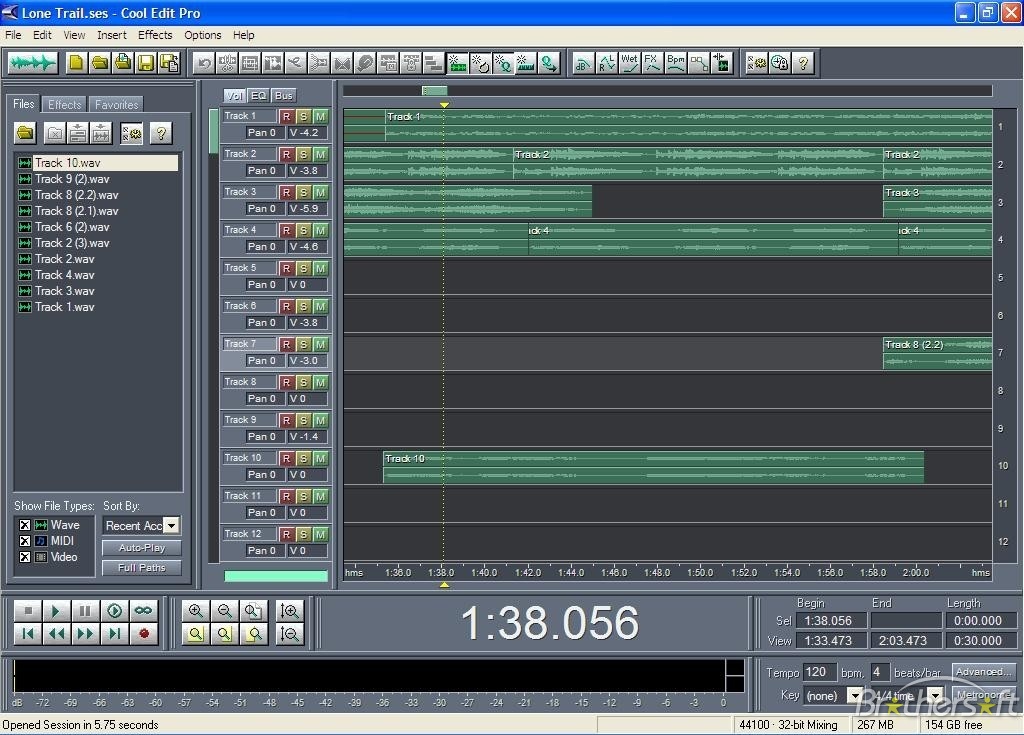Click the Bpm toolbar icon
Screen dimensions: 1024x735
(x=675, y=63)
